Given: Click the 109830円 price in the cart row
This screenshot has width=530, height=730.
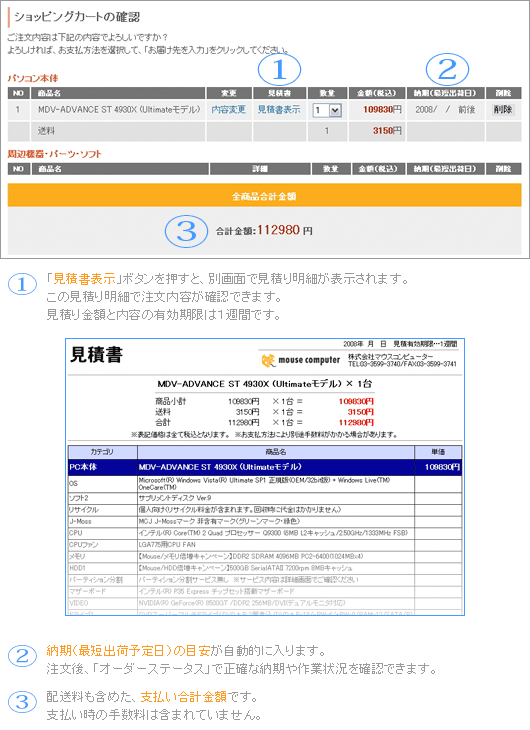Looking at the screenshot, I should click(x=382, y=110).
